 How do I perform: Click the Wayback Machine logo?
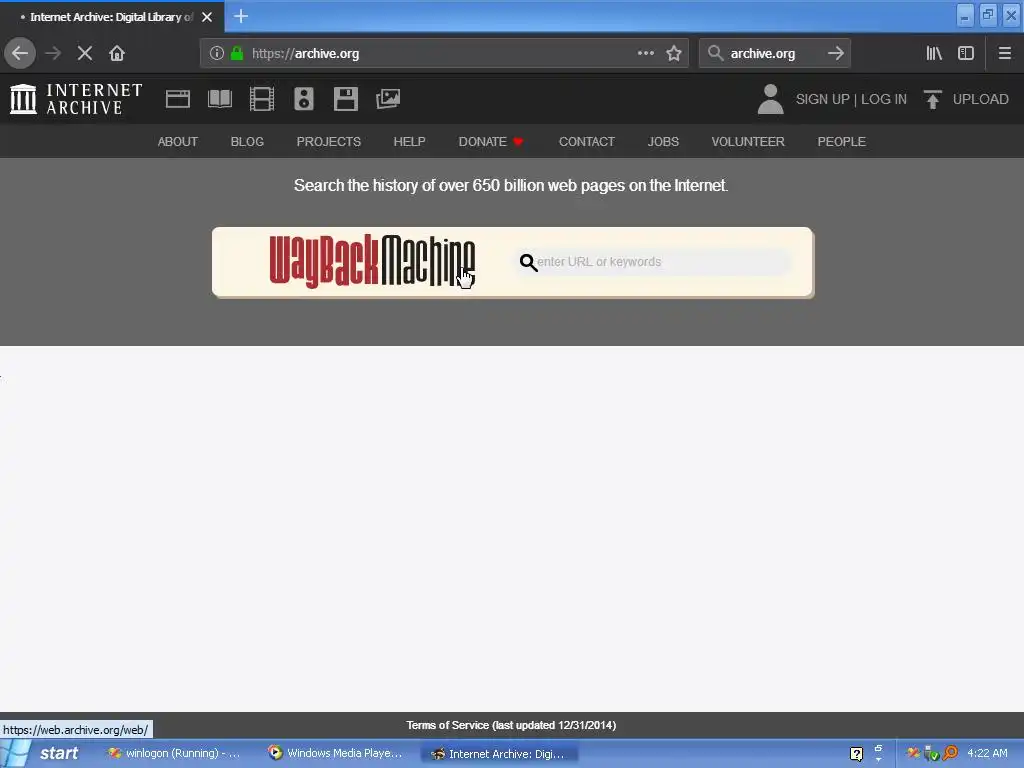(x=372, y=261)
